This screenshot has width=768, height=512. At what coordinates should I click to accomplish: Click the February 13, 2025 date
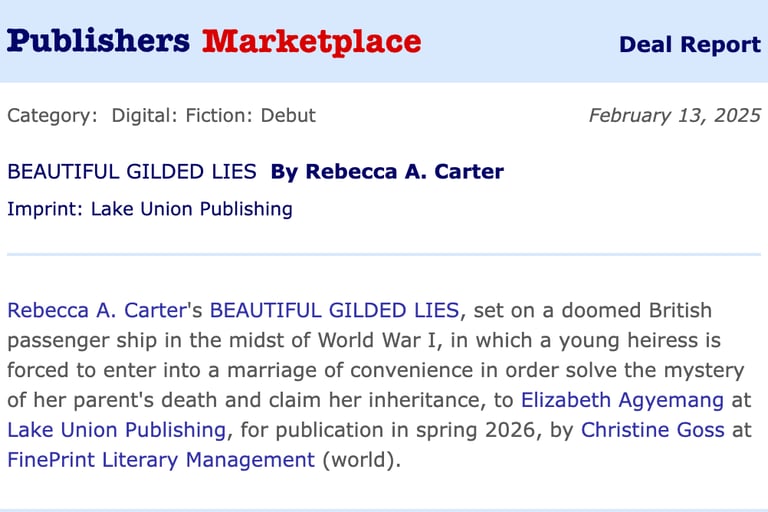(674, 115)
